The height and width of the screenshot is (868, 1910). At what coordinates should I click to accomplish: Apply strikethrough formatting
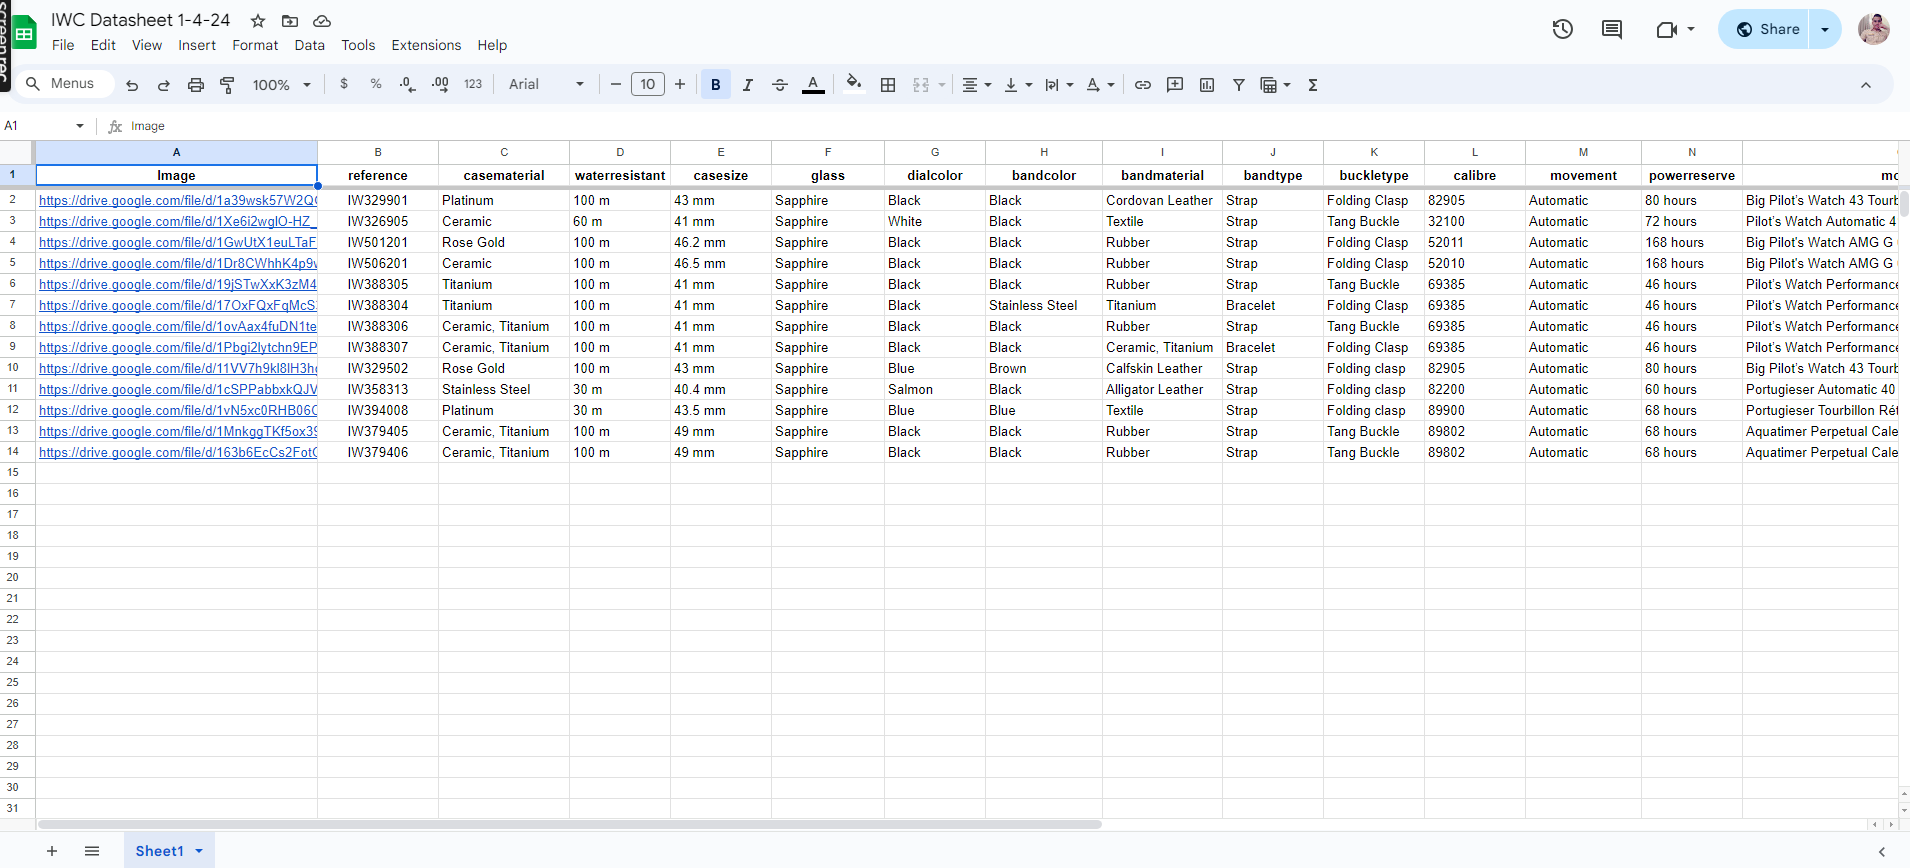point(780,85)
